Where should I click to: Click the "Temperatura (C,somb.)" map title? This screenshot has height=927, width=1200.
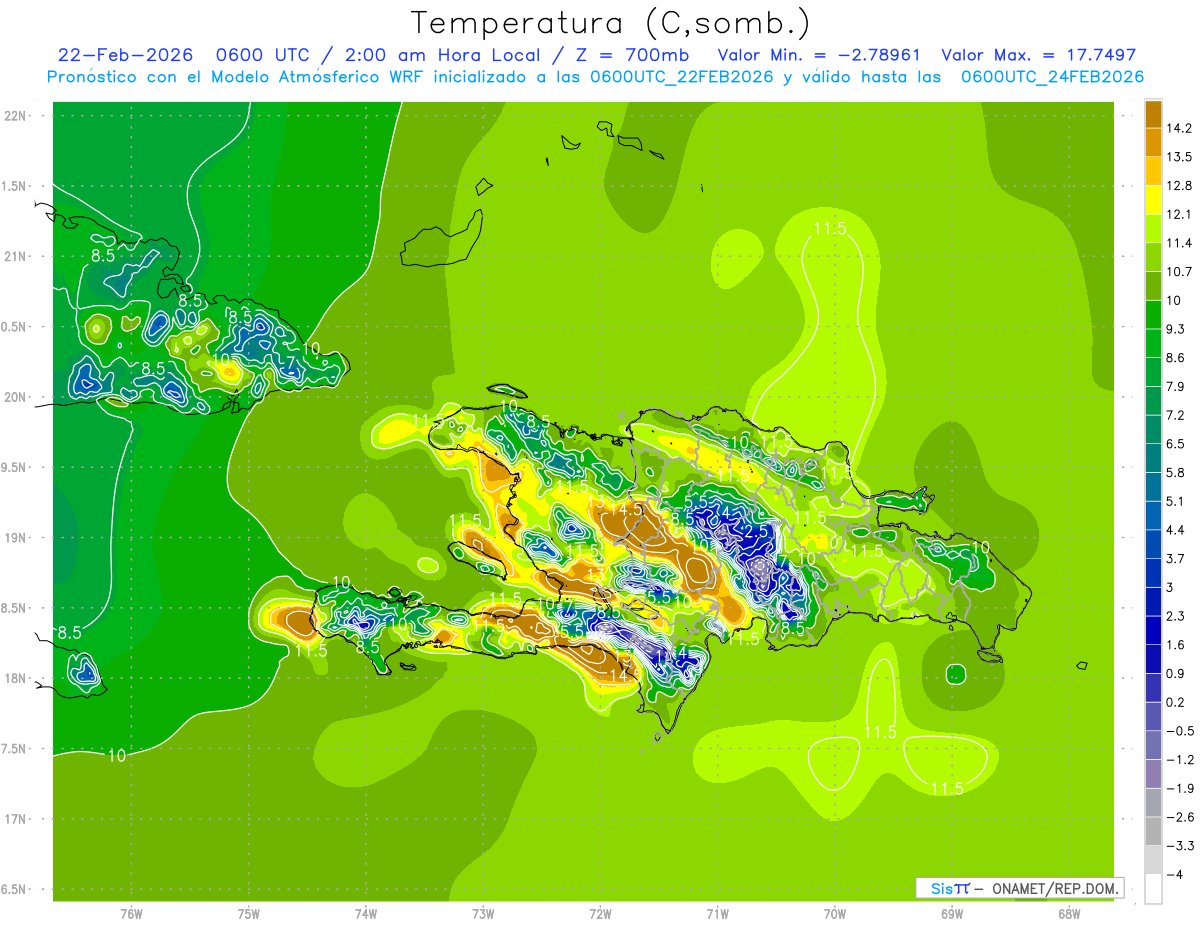click(611, 23)
